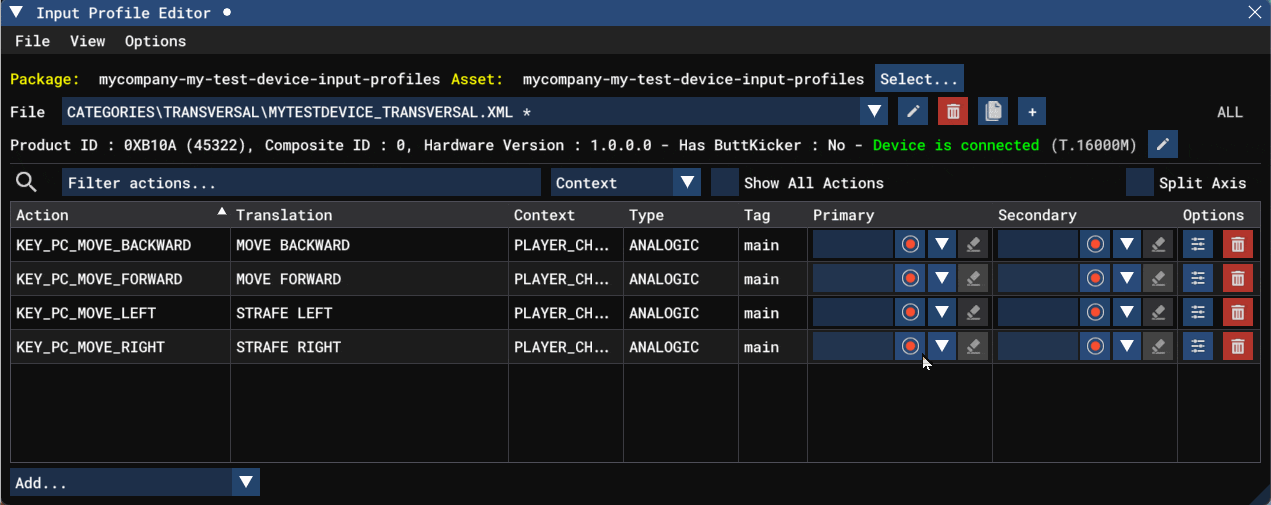Viewport: 1271px width, 505px height.
Task: Record secondary input for KEY_PC_MOVE_RIGHT
Action: point(1096,347)
